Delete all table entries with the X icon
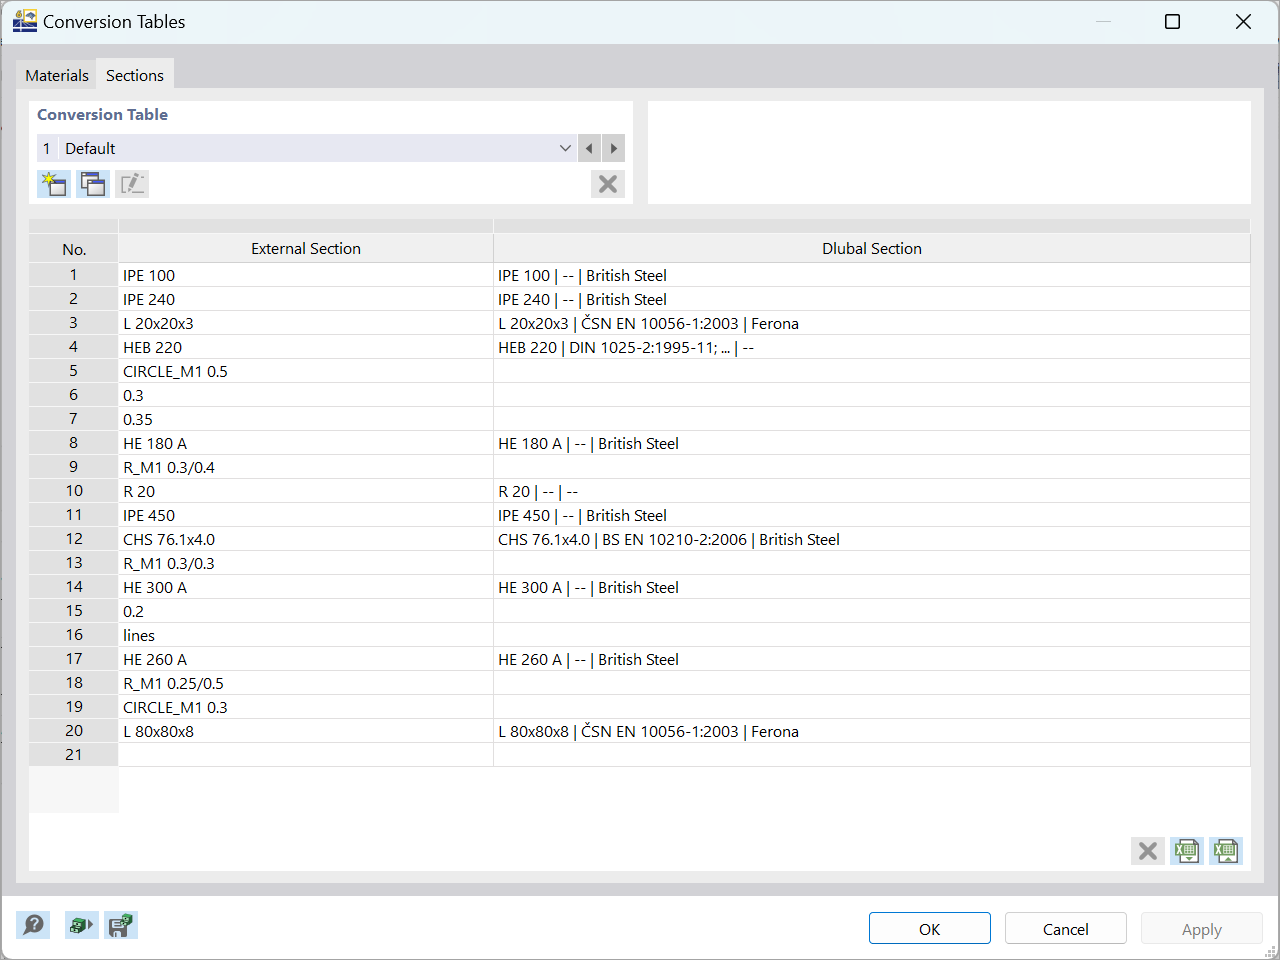The height and width of the screenshot is (960, 1280). (1147, 851)
